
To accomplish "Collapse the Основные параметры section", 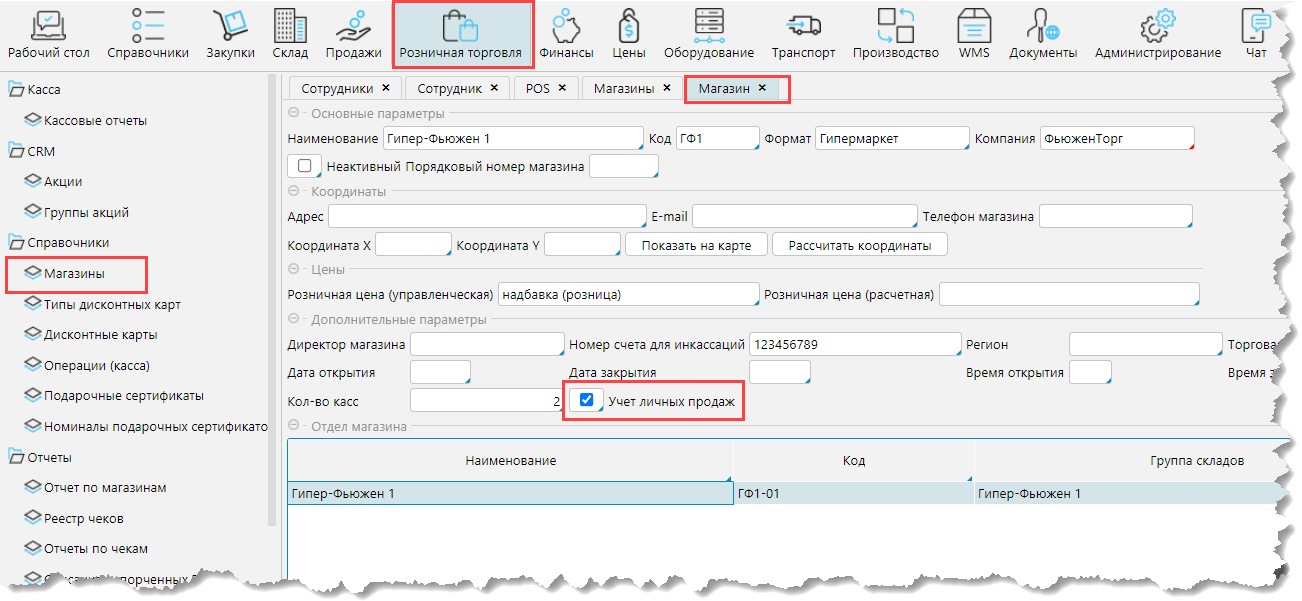I will tap(294, 114).
